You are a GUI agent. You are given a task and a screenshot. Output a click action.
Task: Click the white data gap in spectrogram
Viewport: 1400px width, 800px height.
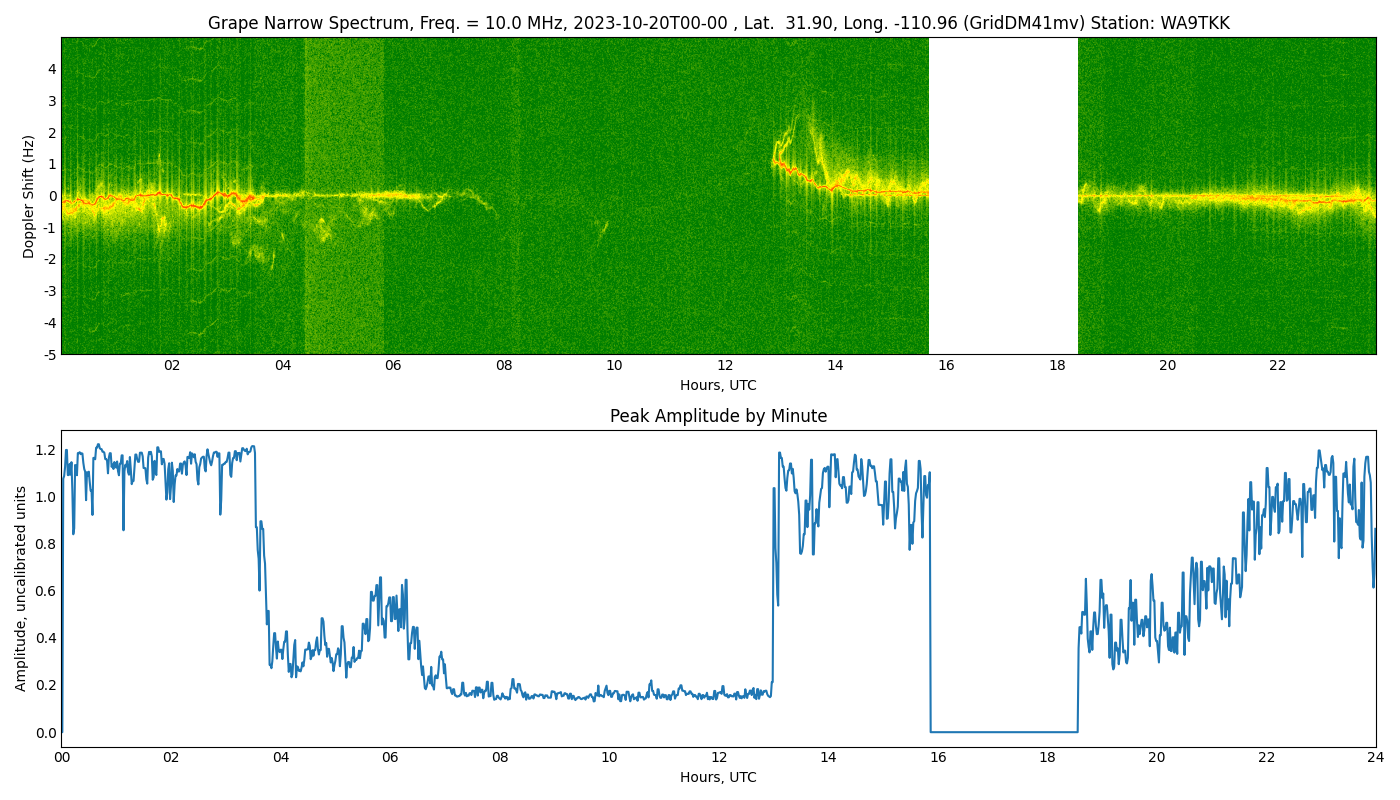1003,196
